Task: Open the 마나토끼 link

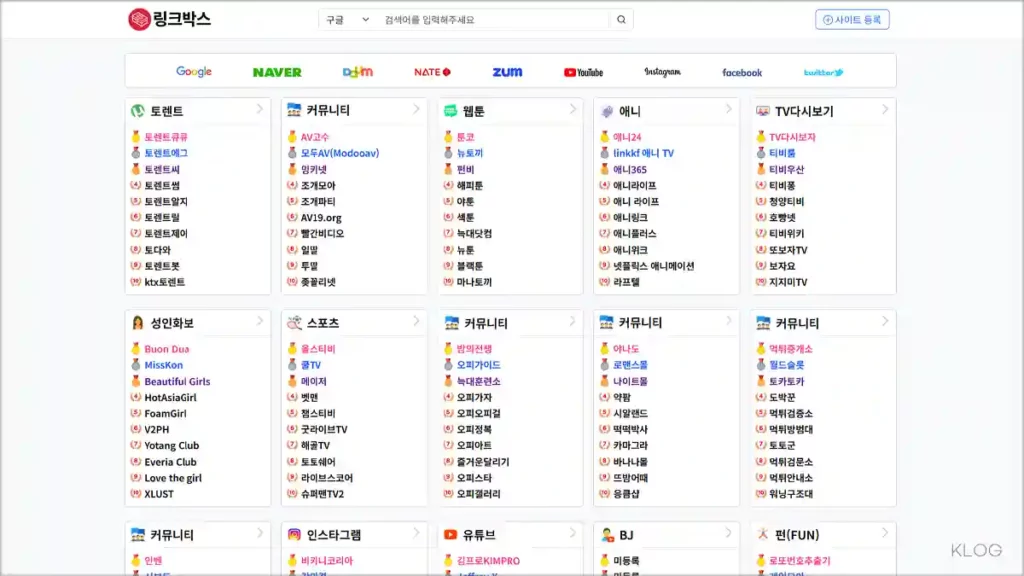Action: click(474, 282)
